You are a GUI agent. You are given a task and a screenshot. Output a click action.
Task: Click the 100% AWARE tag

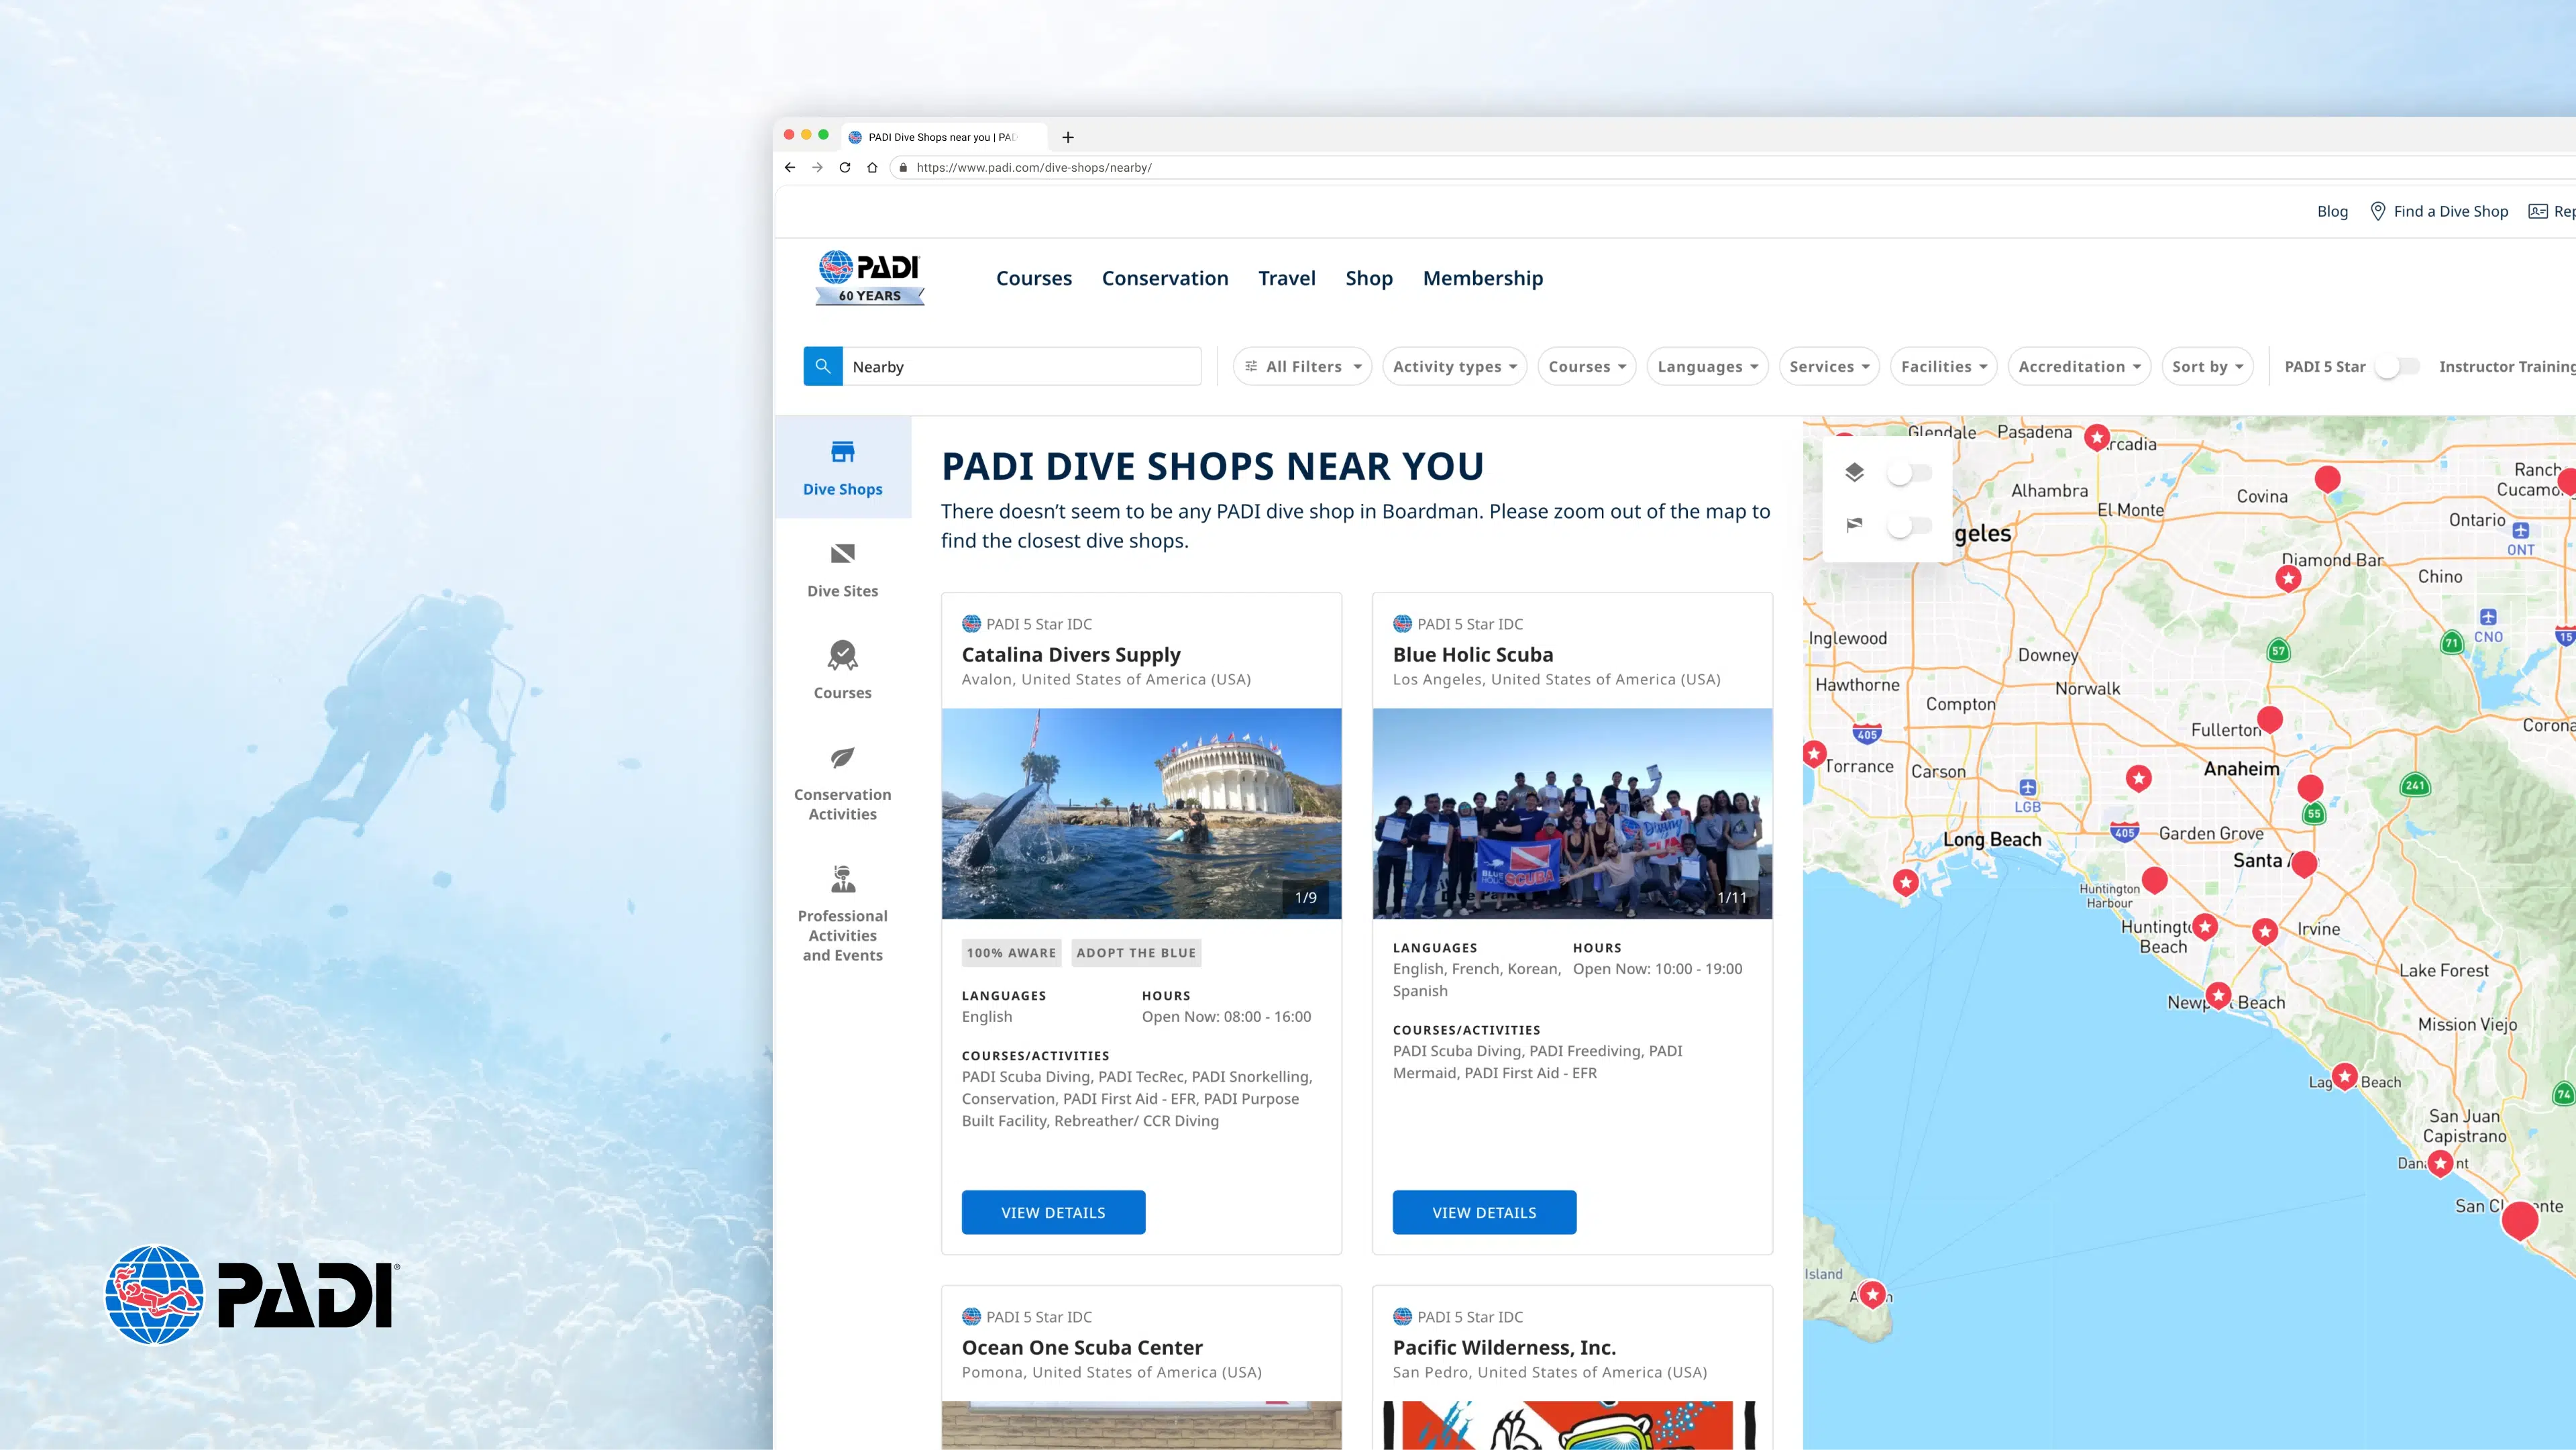pos(1011,952)
